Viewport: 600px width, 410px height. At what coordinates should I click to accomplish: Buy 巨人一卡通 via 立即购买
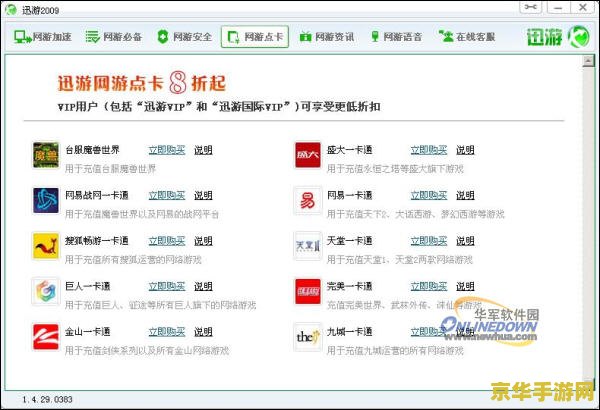(167, 286)
